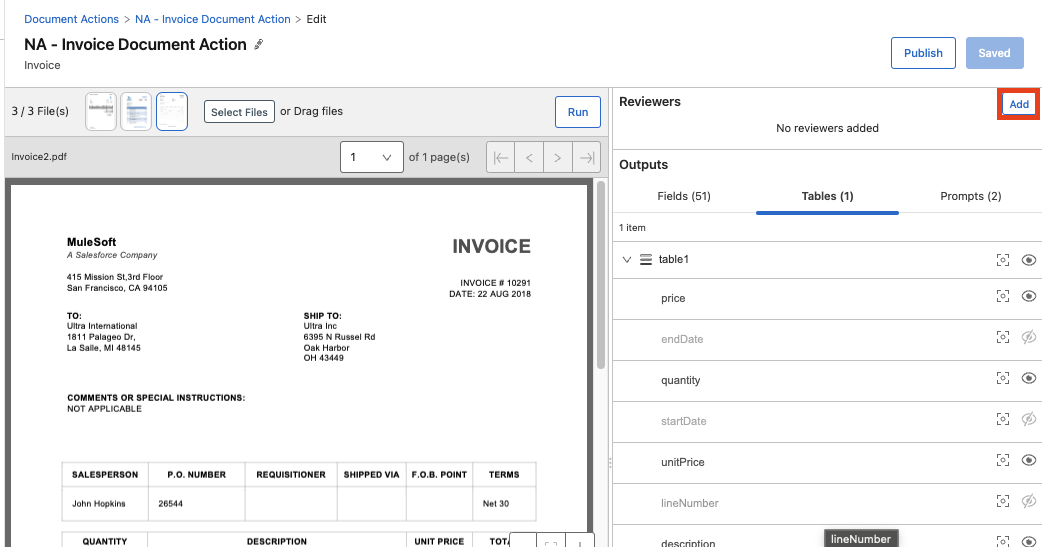Click the No reviewers added message
Viewport: 1042px width, 547px height.
click(x=827, y=128)
